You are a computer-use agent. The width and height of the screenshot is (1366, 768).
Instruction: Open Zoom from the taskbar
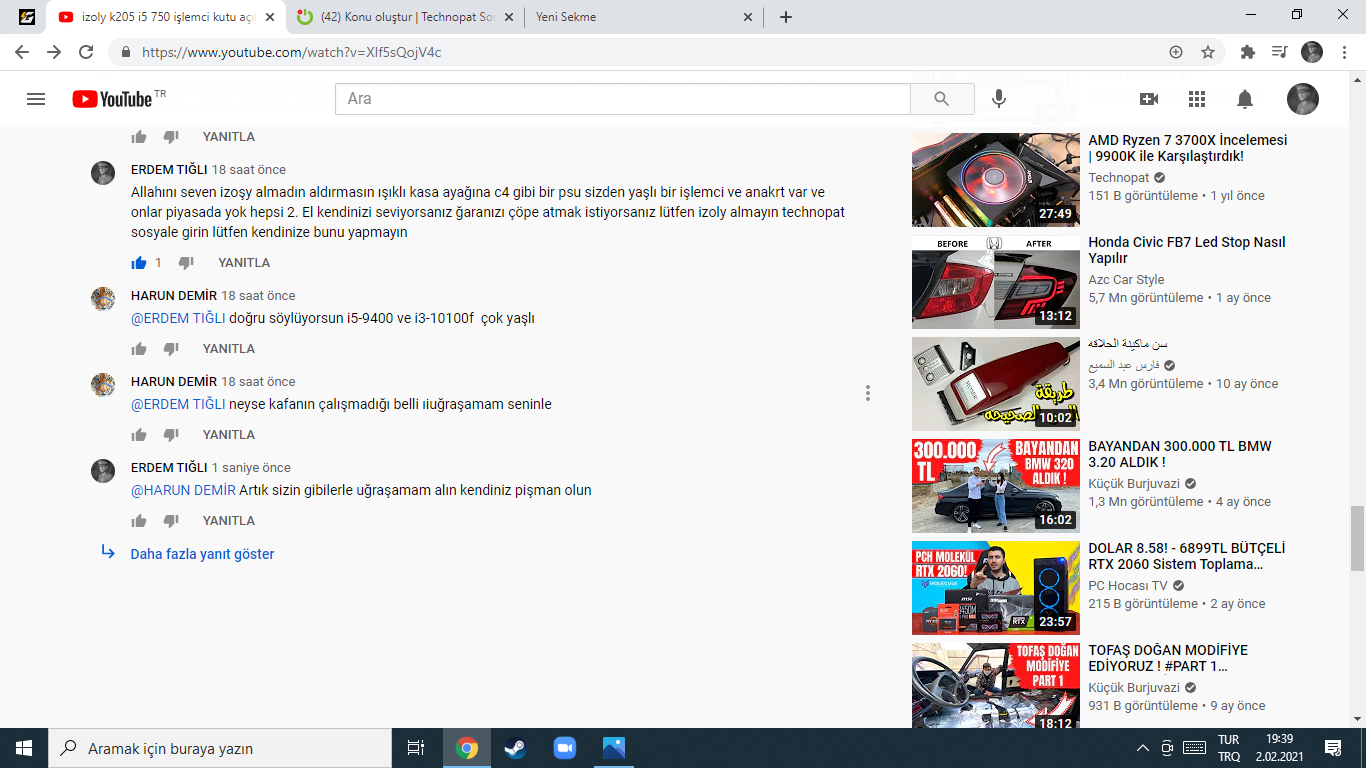pos(565,748)
